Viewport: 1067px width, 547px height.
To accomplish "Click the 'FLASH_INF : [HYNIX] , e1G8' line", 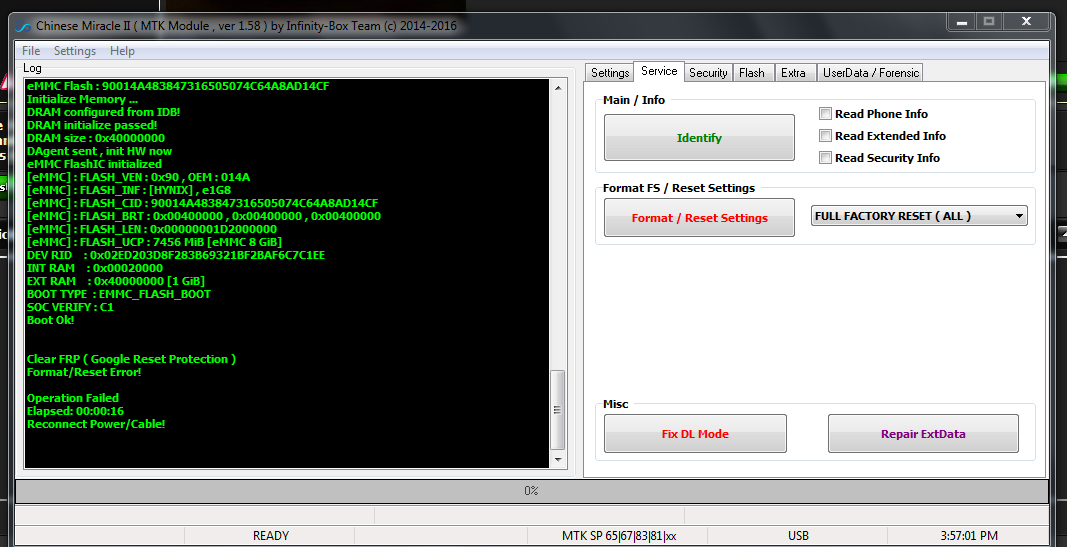I will (x=129, y=190).
